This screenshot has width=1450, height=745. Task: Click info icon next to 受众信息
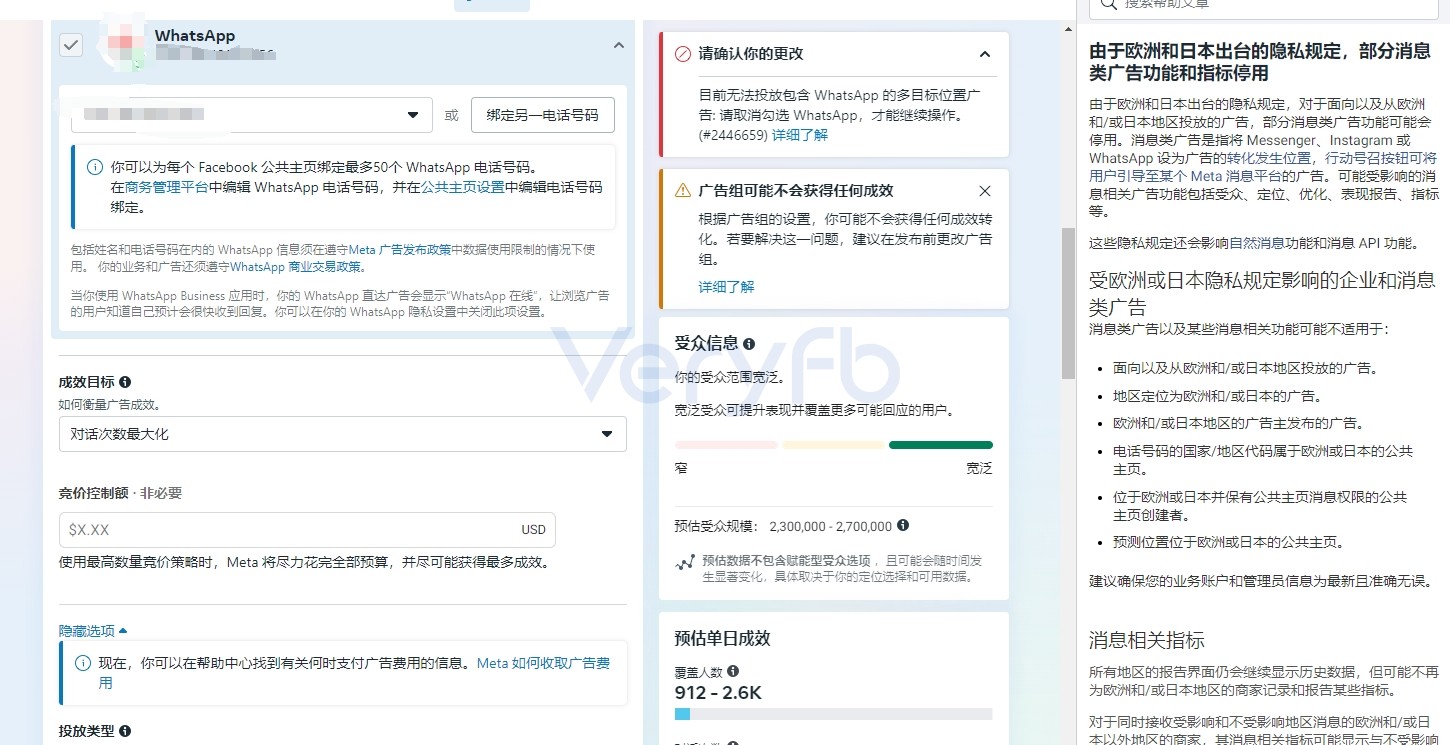coord(749,343)
